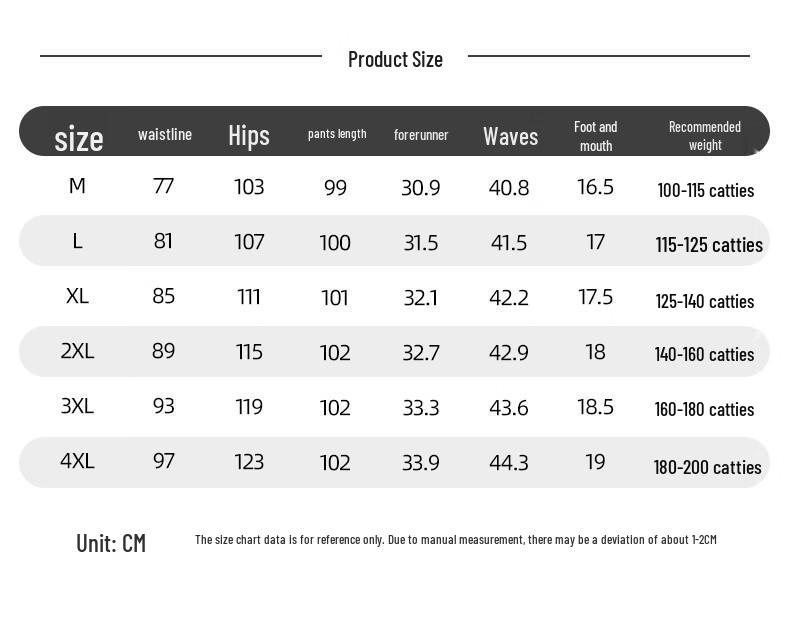Click the Hips column header
Viewport: 790px width, 623px height.
click(249, 135)
